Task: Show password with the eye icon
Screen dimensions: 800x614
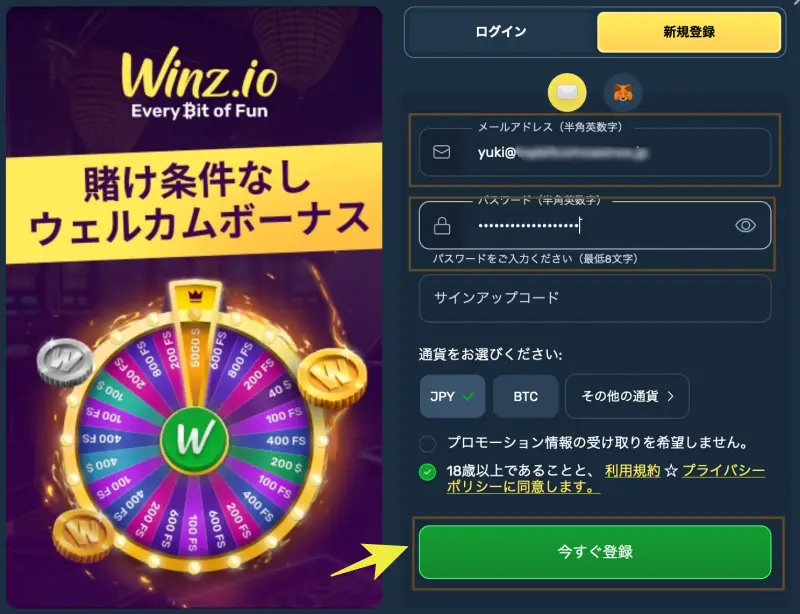Action: click(745, 225)
